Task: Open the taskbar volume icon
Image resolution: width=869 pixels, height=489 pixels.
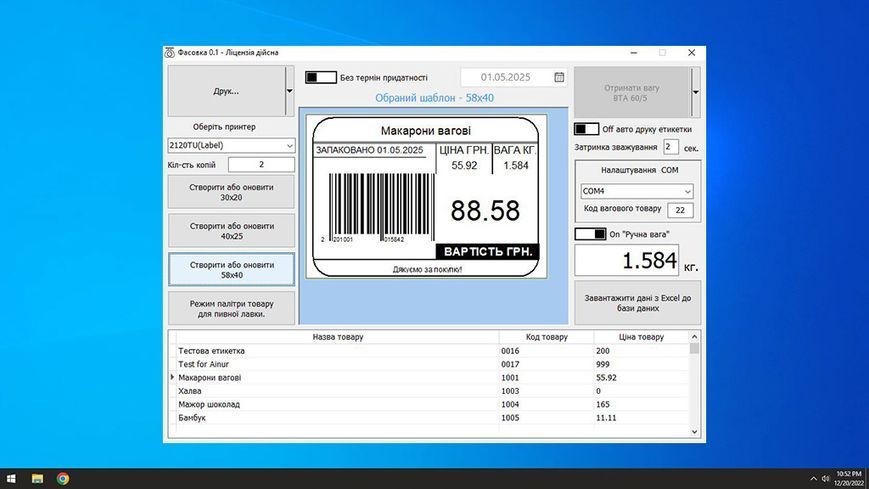Action: tap(825, 478)
